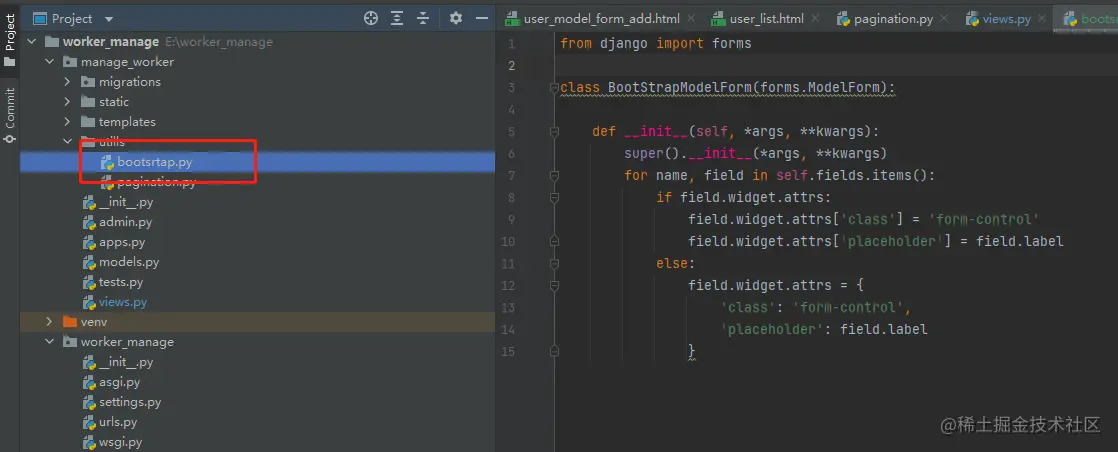
Task: Click the else keyword on line 11
Action: 672,263
